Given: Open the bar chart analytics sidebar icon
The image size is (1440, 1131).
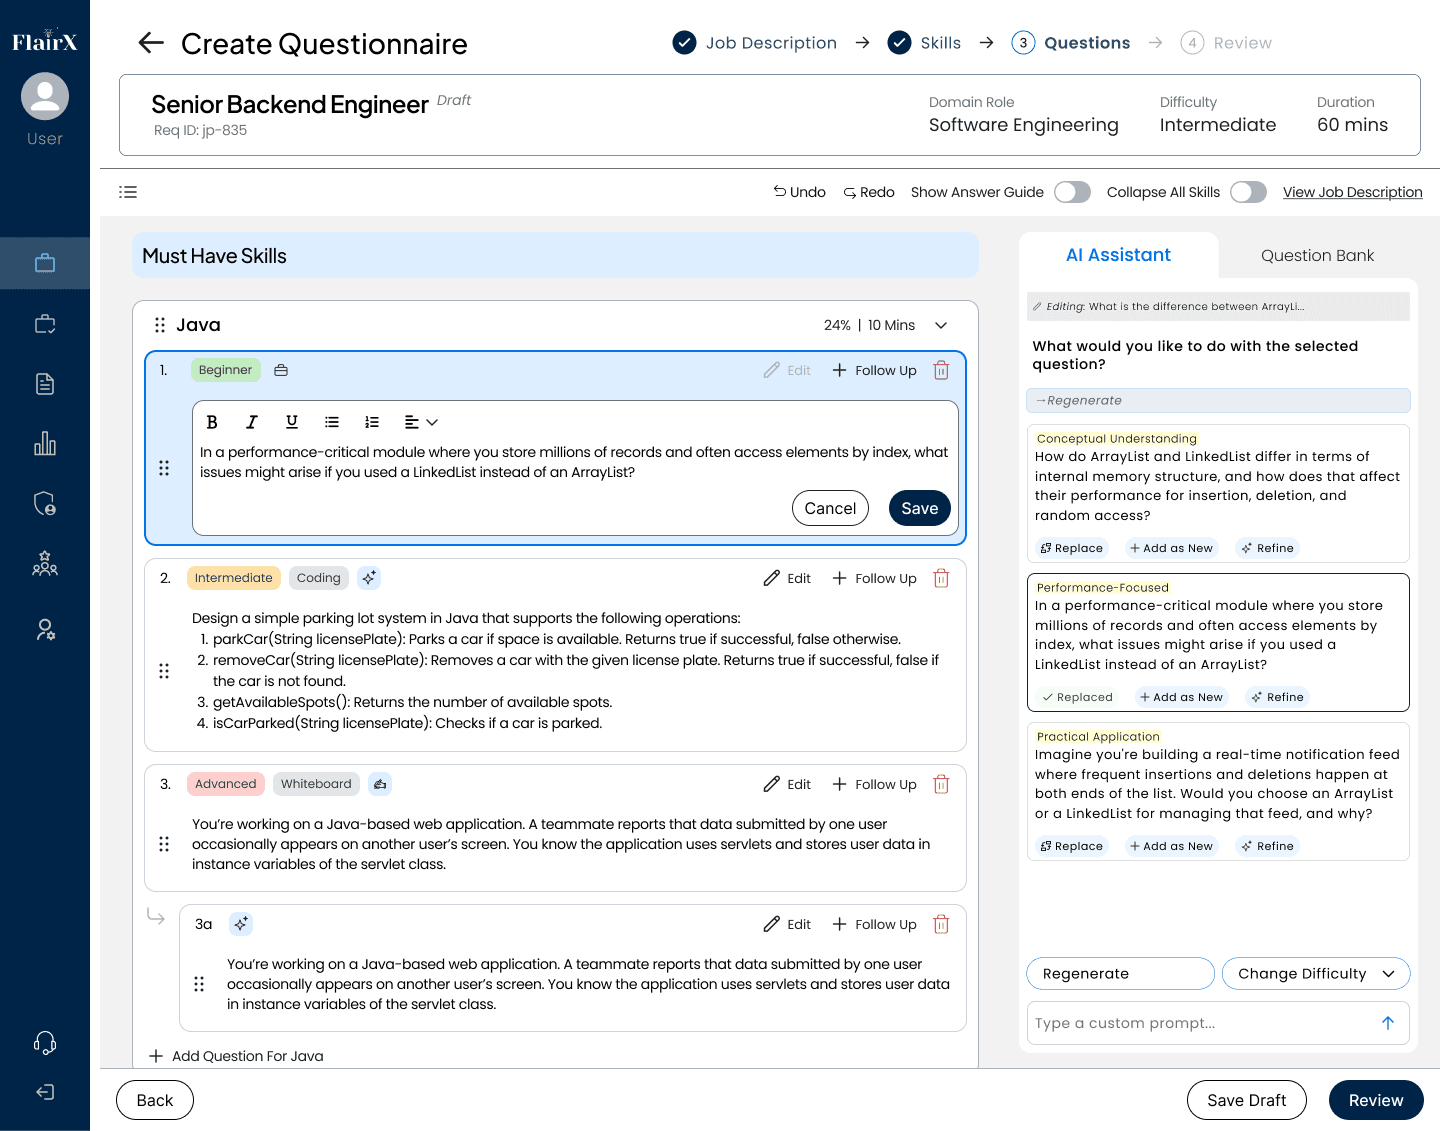Looking at the screenshot, I should coord(45,443).
